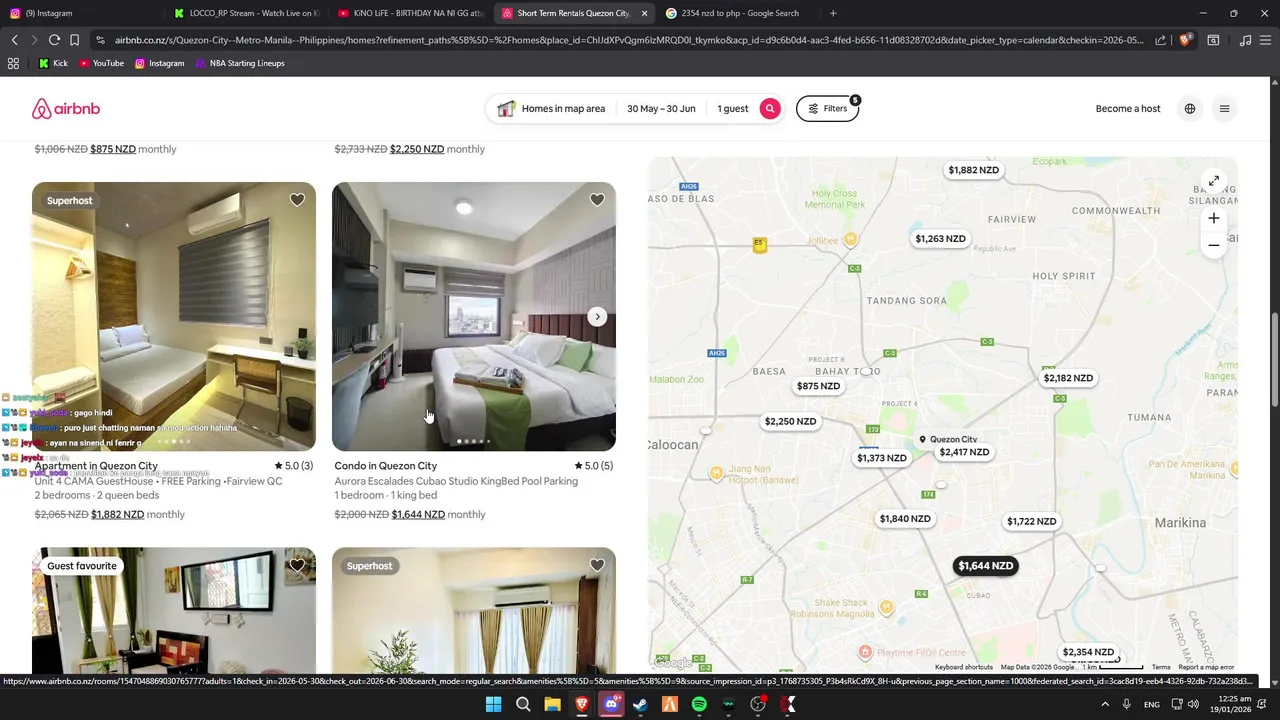Reload the current page
Image resolution: width=1280 pixels, height=720 pixels.
point(54,40)
